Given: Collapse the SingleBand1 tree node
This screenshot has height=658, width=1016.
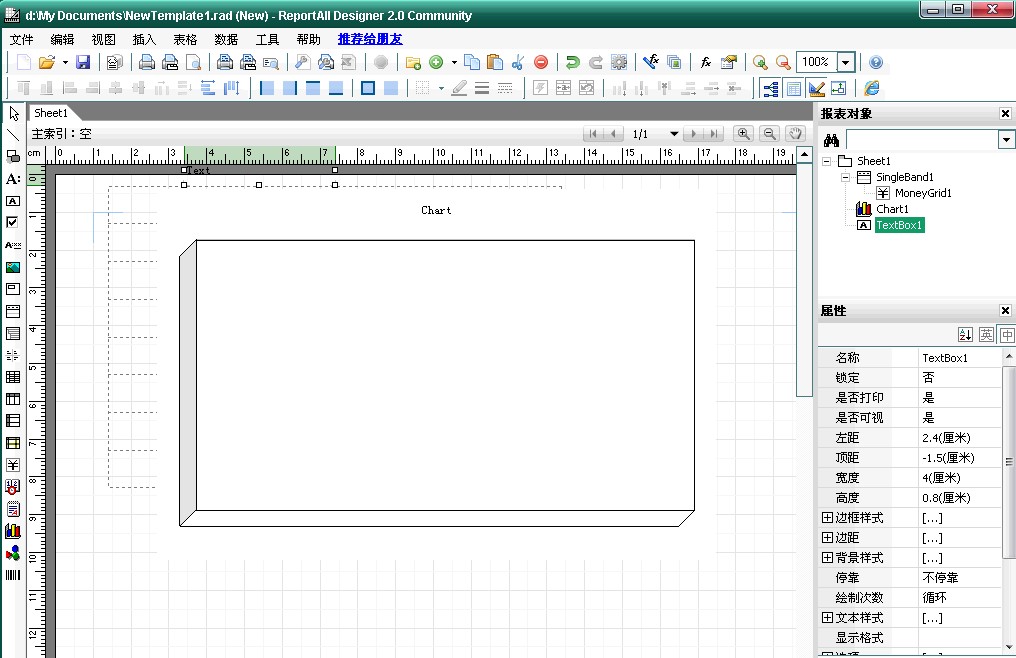Looking at the screenshot, I should pyautogui.click(x=845, y=177).
